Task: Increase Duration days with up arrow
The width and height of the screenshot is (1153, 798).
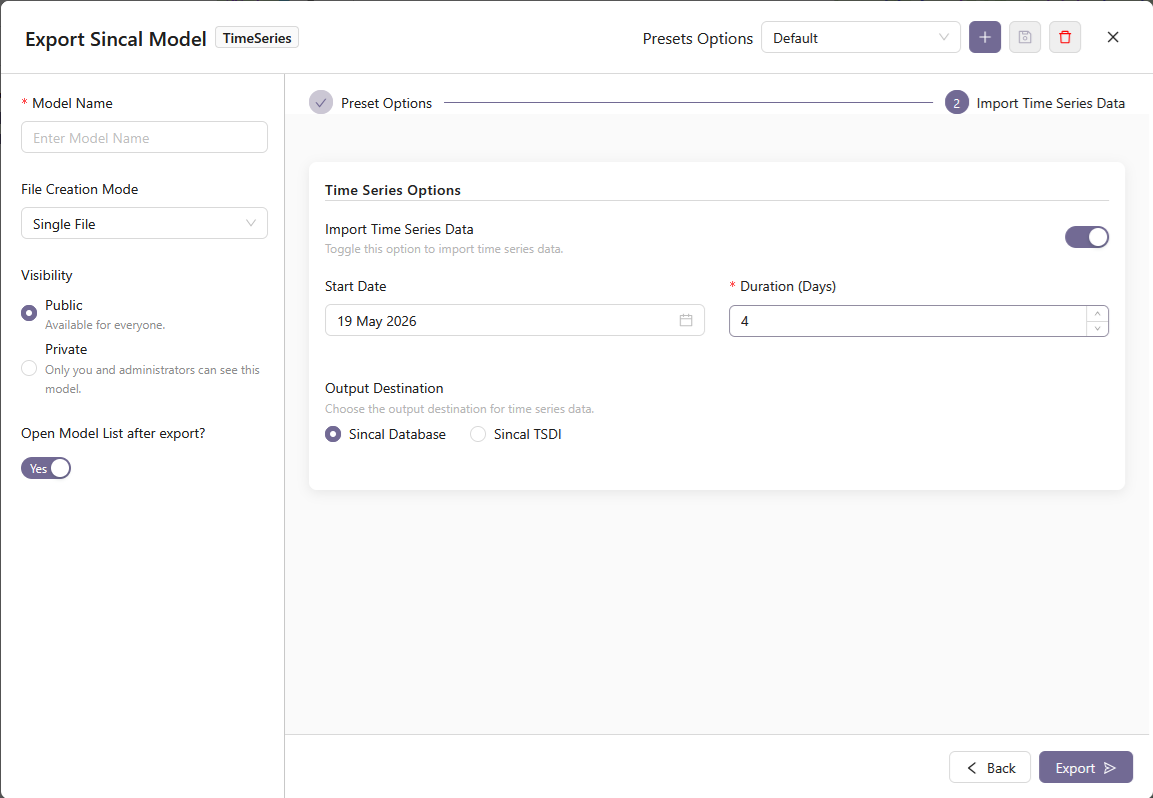Action: 1097,314
